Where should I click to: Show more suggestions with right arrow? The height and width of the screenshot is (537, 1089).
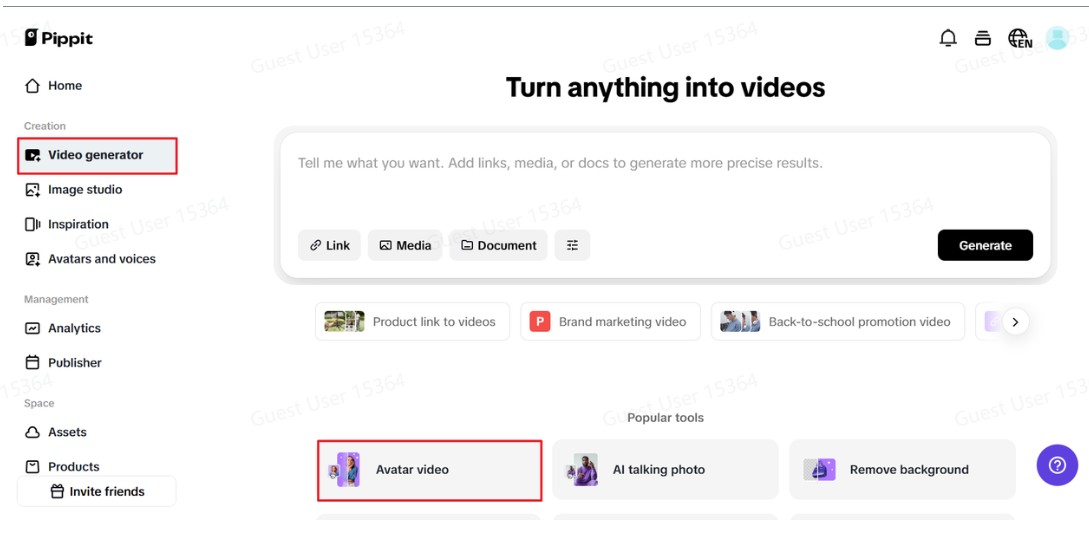pos(1015,322)
